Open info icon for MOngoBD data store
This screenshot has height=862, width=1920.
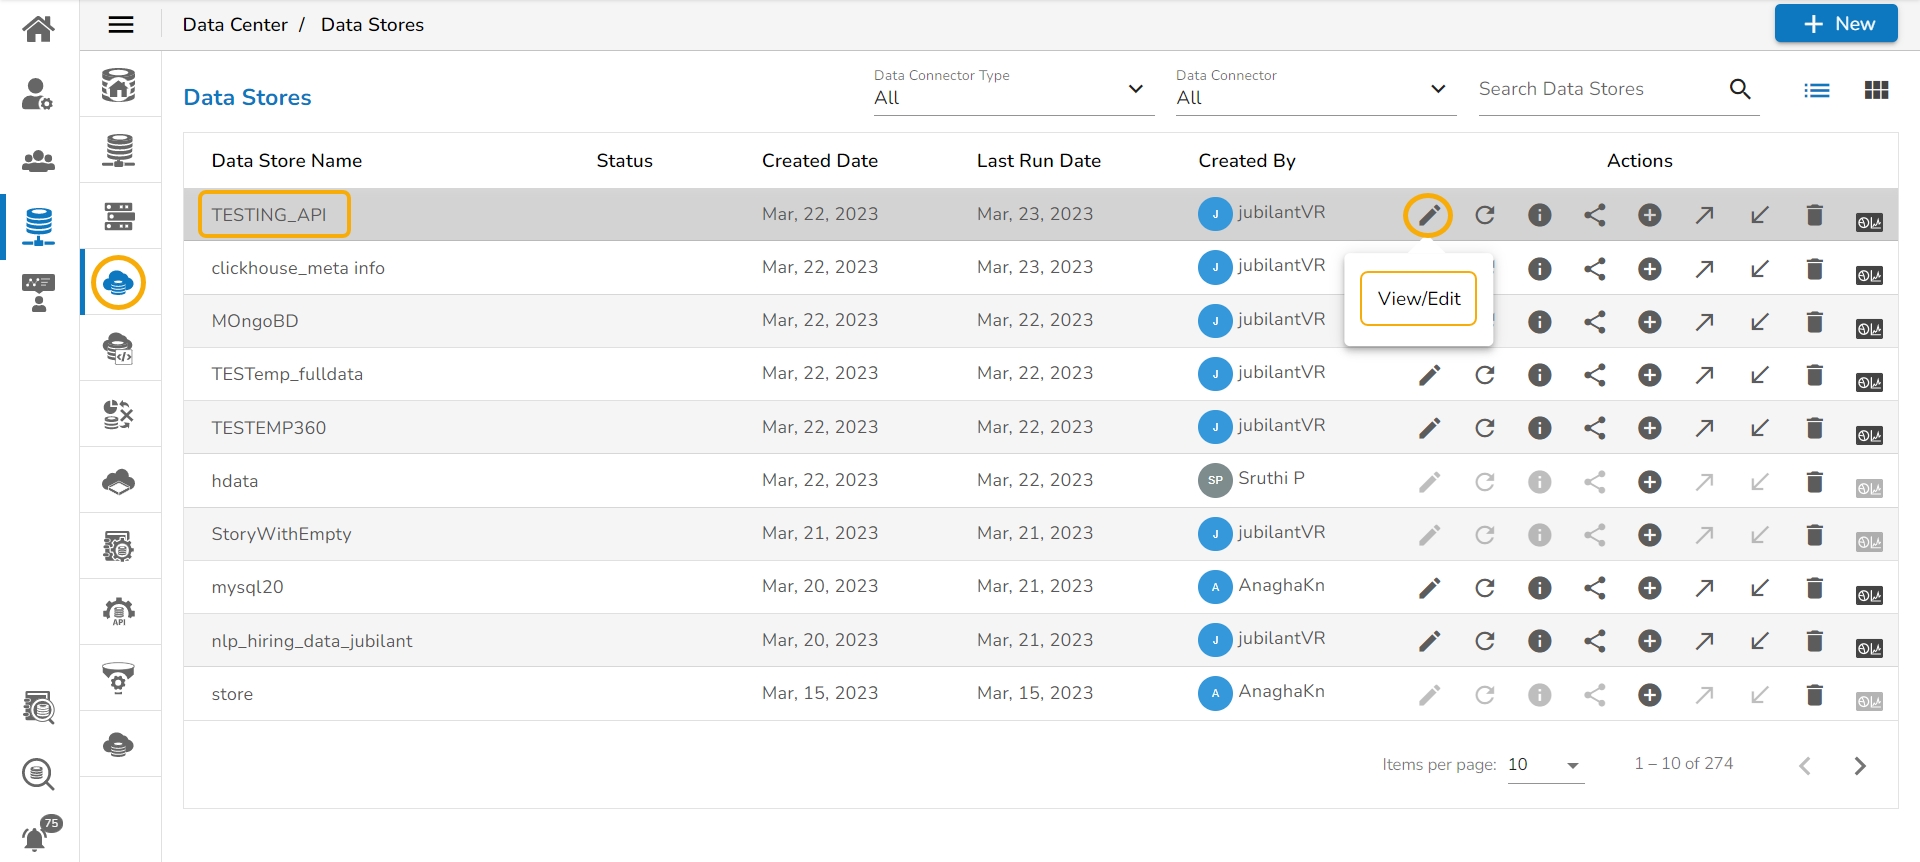tap(1539, 322)
